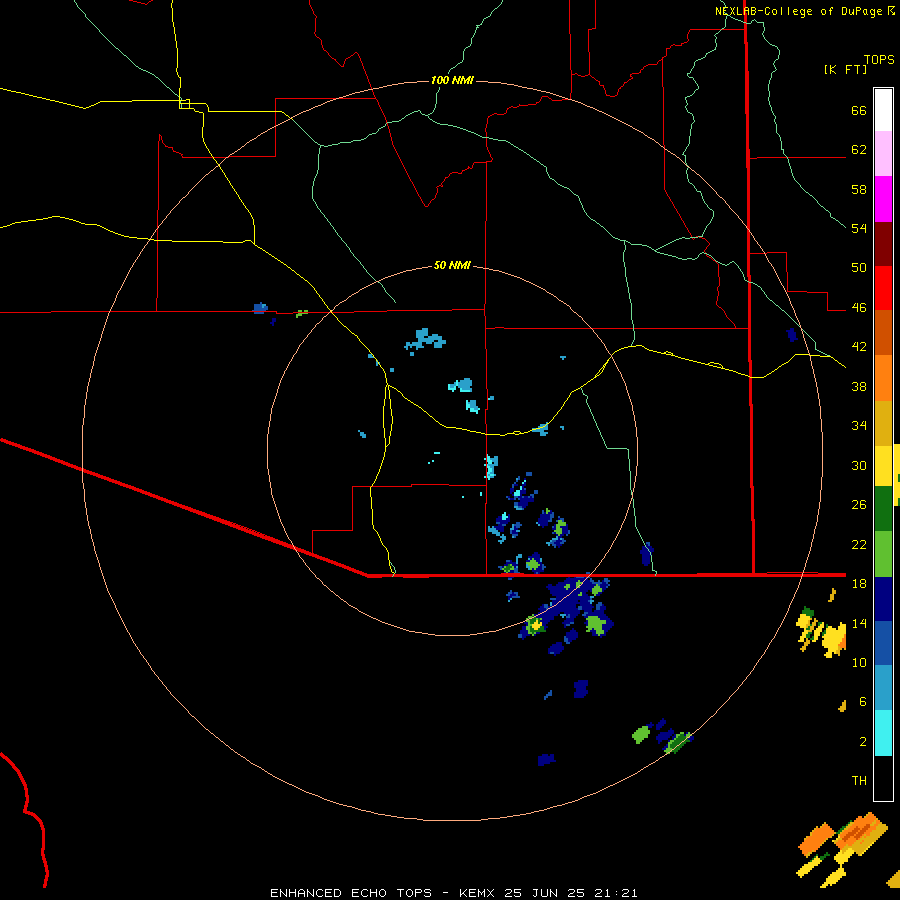Click the legend value "42"
The image size is (900, 900).
tap(859, 347)
